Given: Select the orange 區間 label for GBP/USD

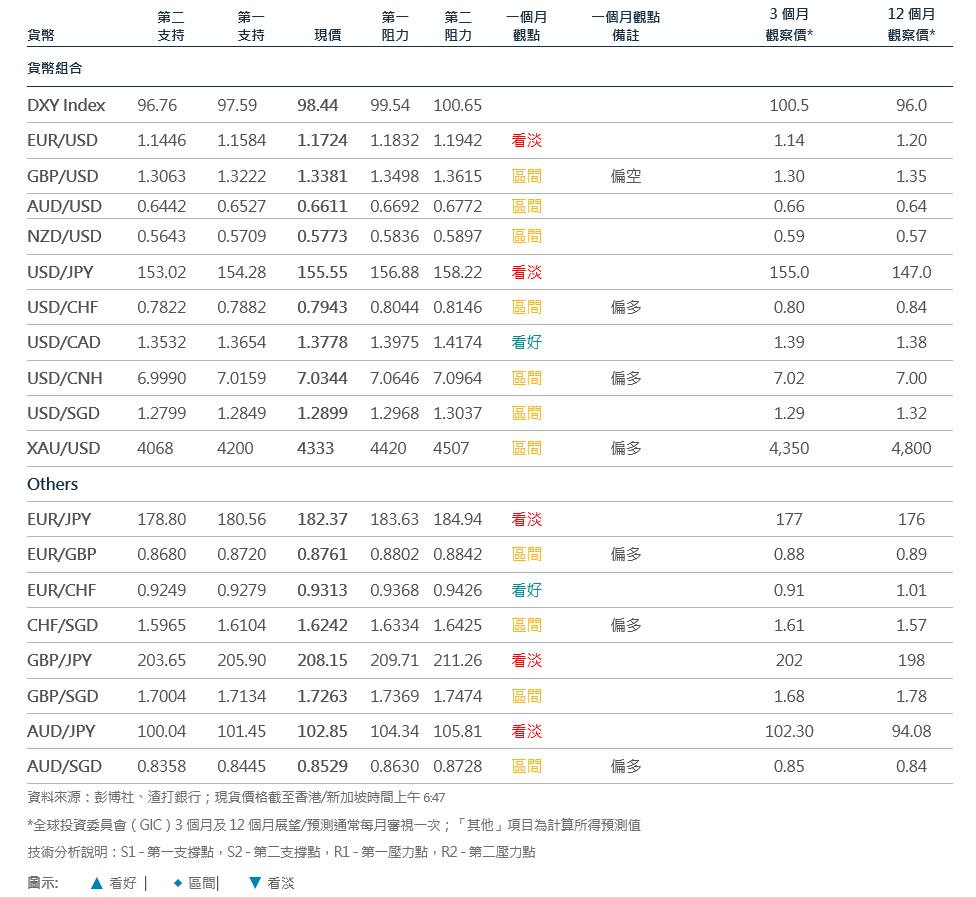Looking at the screenshot, I should (526, 177).
